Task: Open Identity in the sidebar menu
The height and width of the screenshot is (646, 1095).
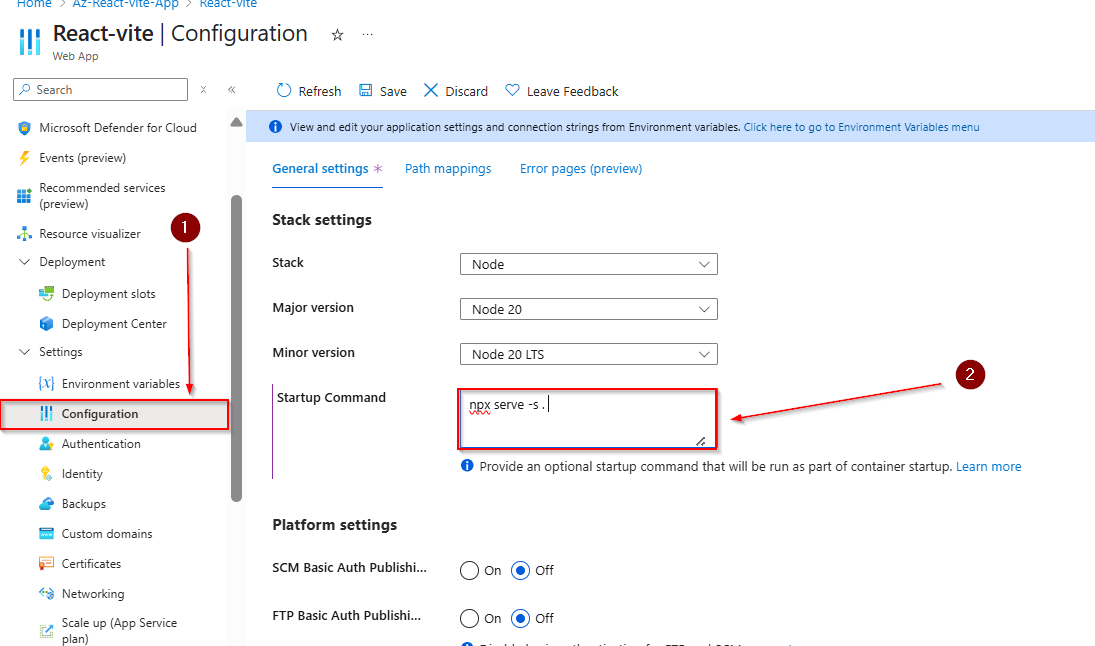Action: (82, 474)
